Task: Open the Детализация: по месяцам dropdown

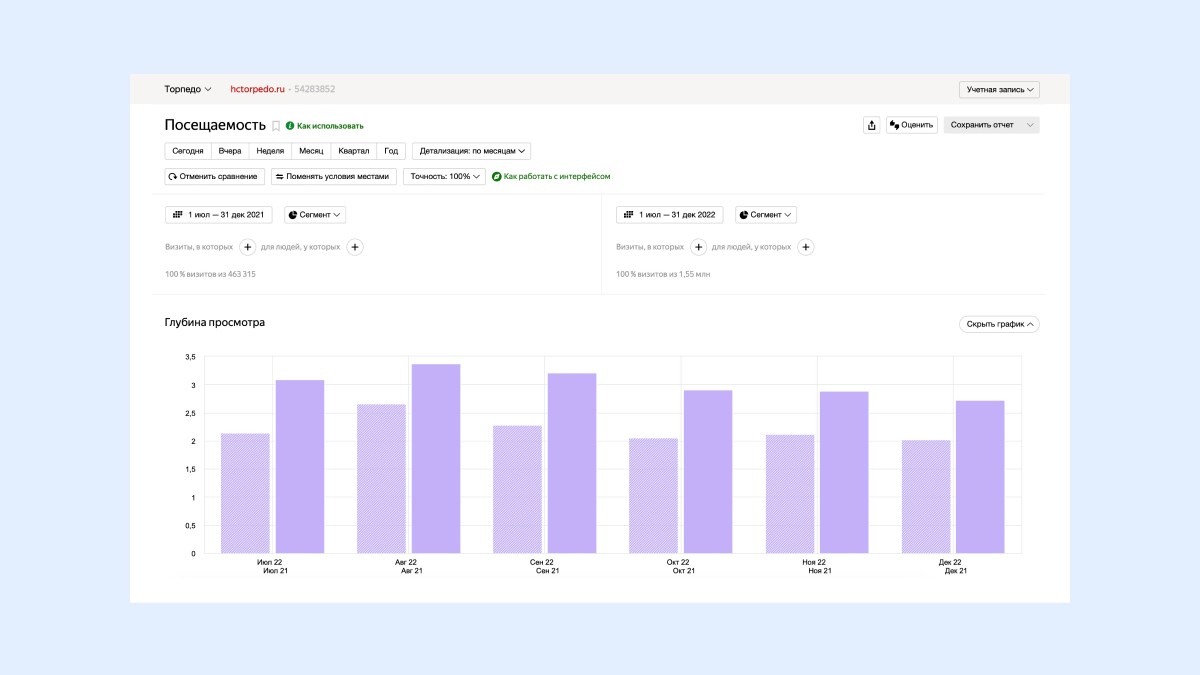Action: coord(471,151)
